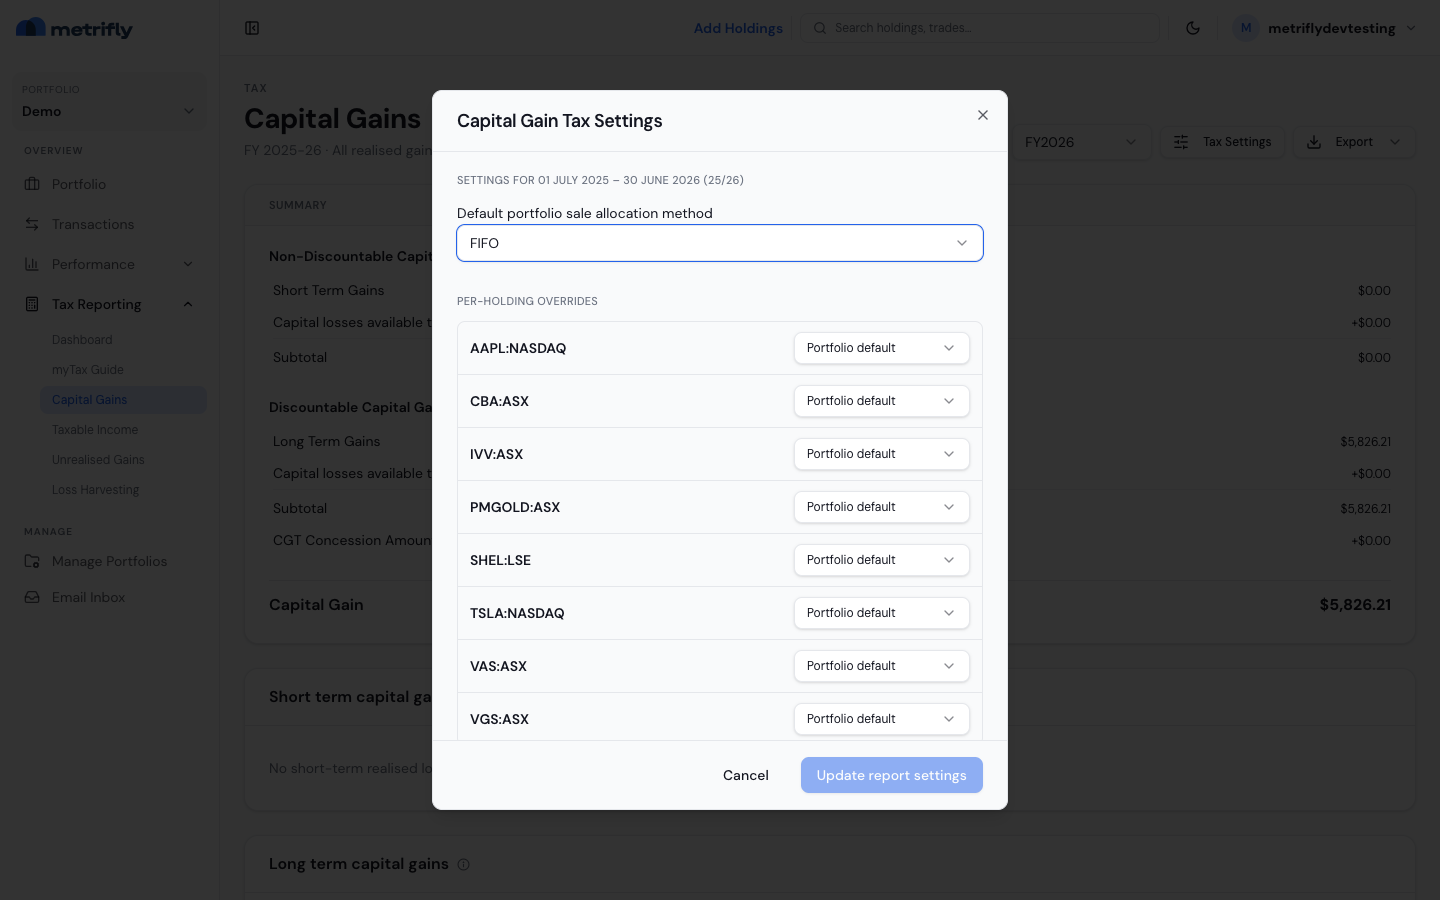Open Transactions in sidebar
This screenshot has width=1440, height=900.
(109, 224)
